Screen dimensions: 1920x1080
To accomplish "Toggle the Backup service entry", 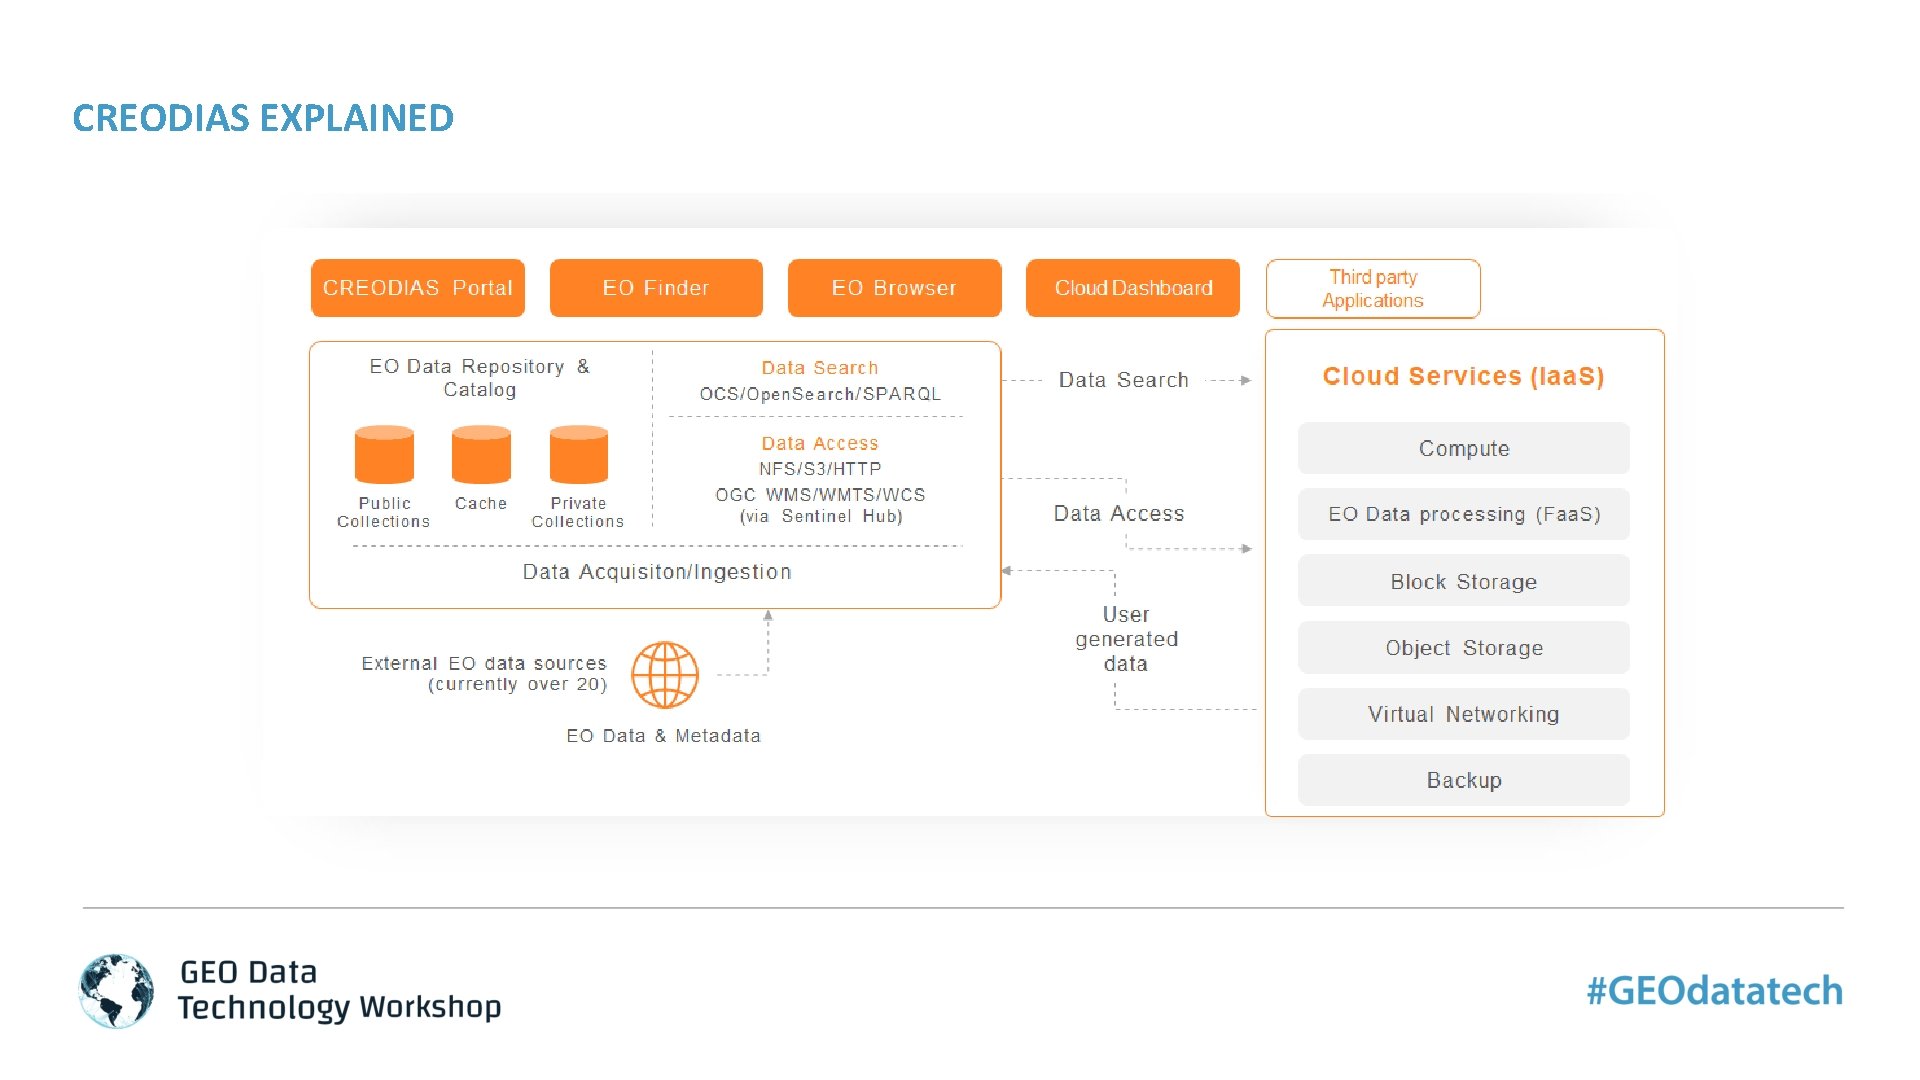I will tap(1463, 780).
